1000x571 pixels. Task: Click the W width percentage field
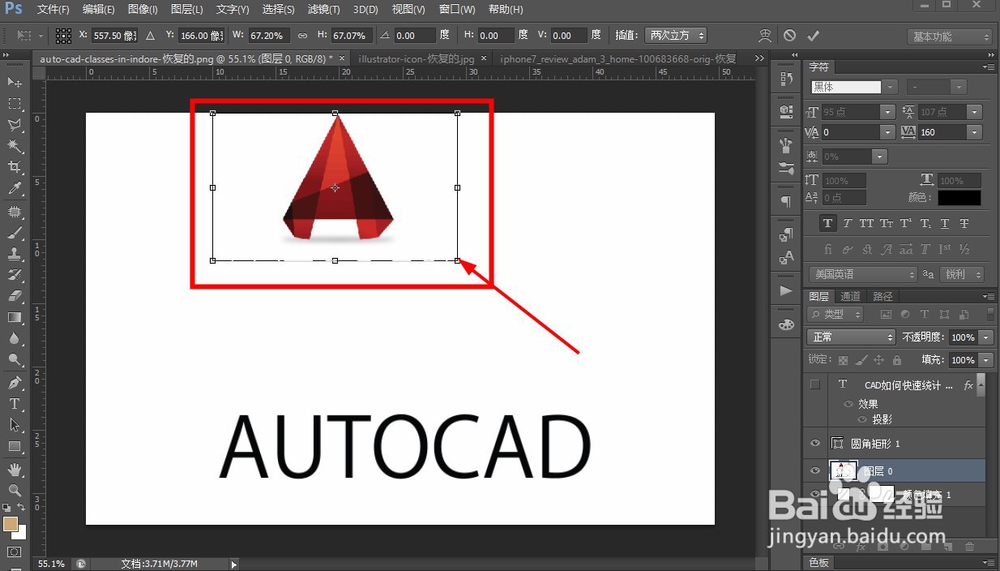(x=268, y=36)
